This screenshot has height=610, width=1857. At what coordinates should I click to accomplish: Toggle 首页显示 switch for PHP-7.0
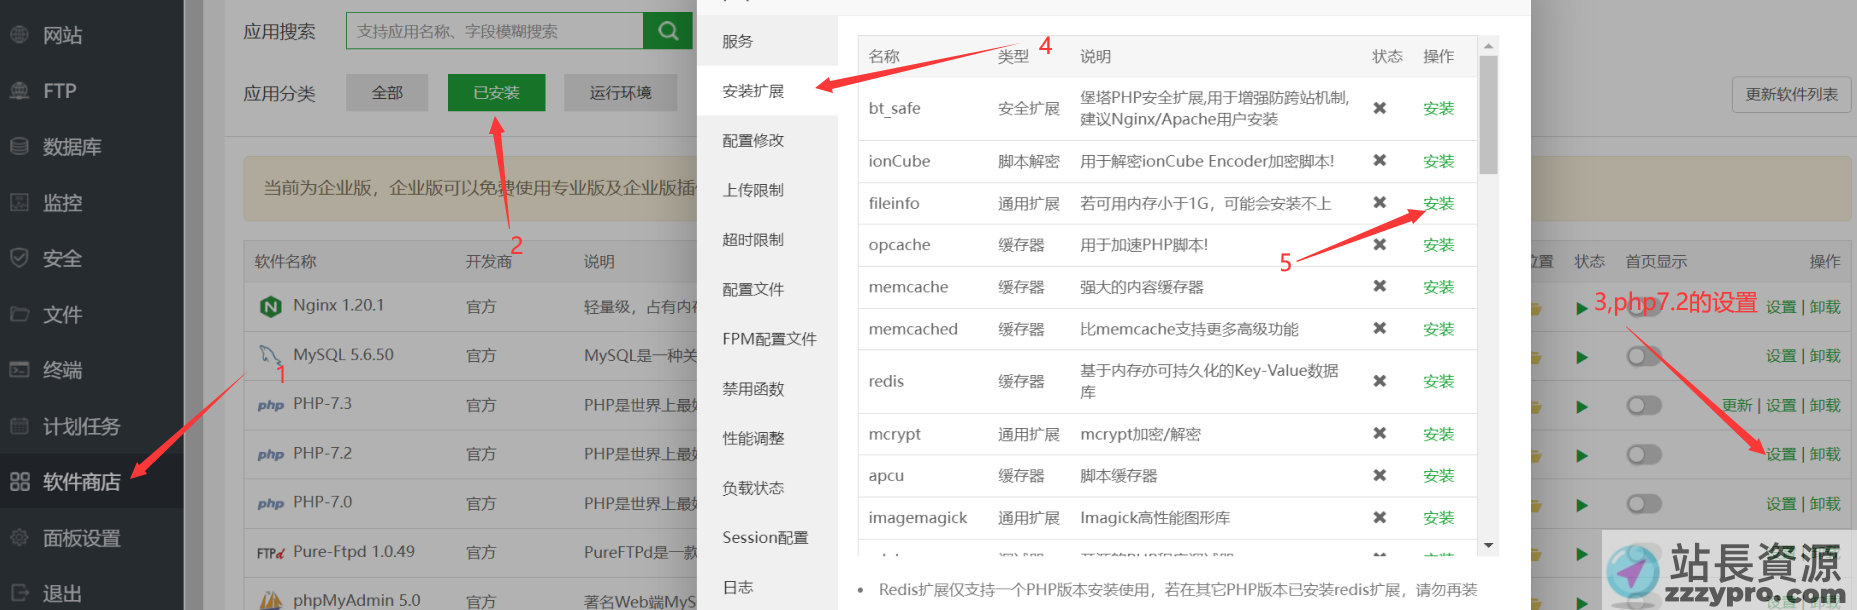pos(1644,504)
